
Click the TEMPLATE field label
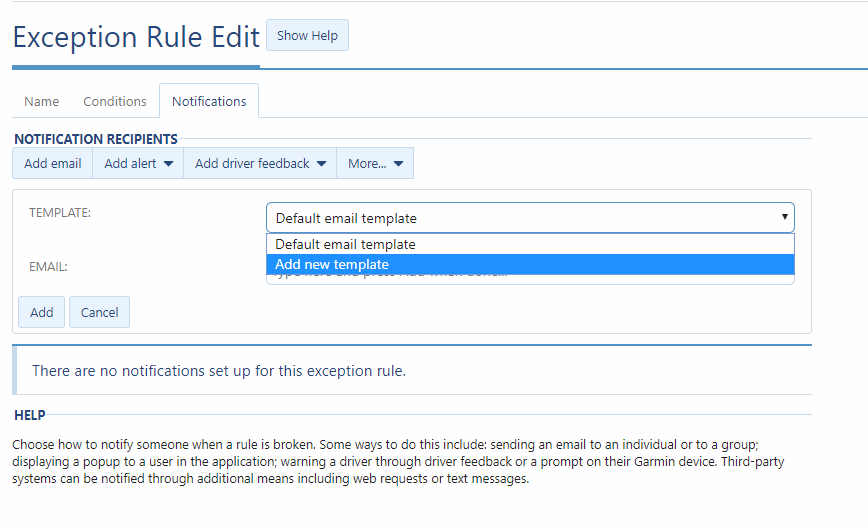[59, 213]
